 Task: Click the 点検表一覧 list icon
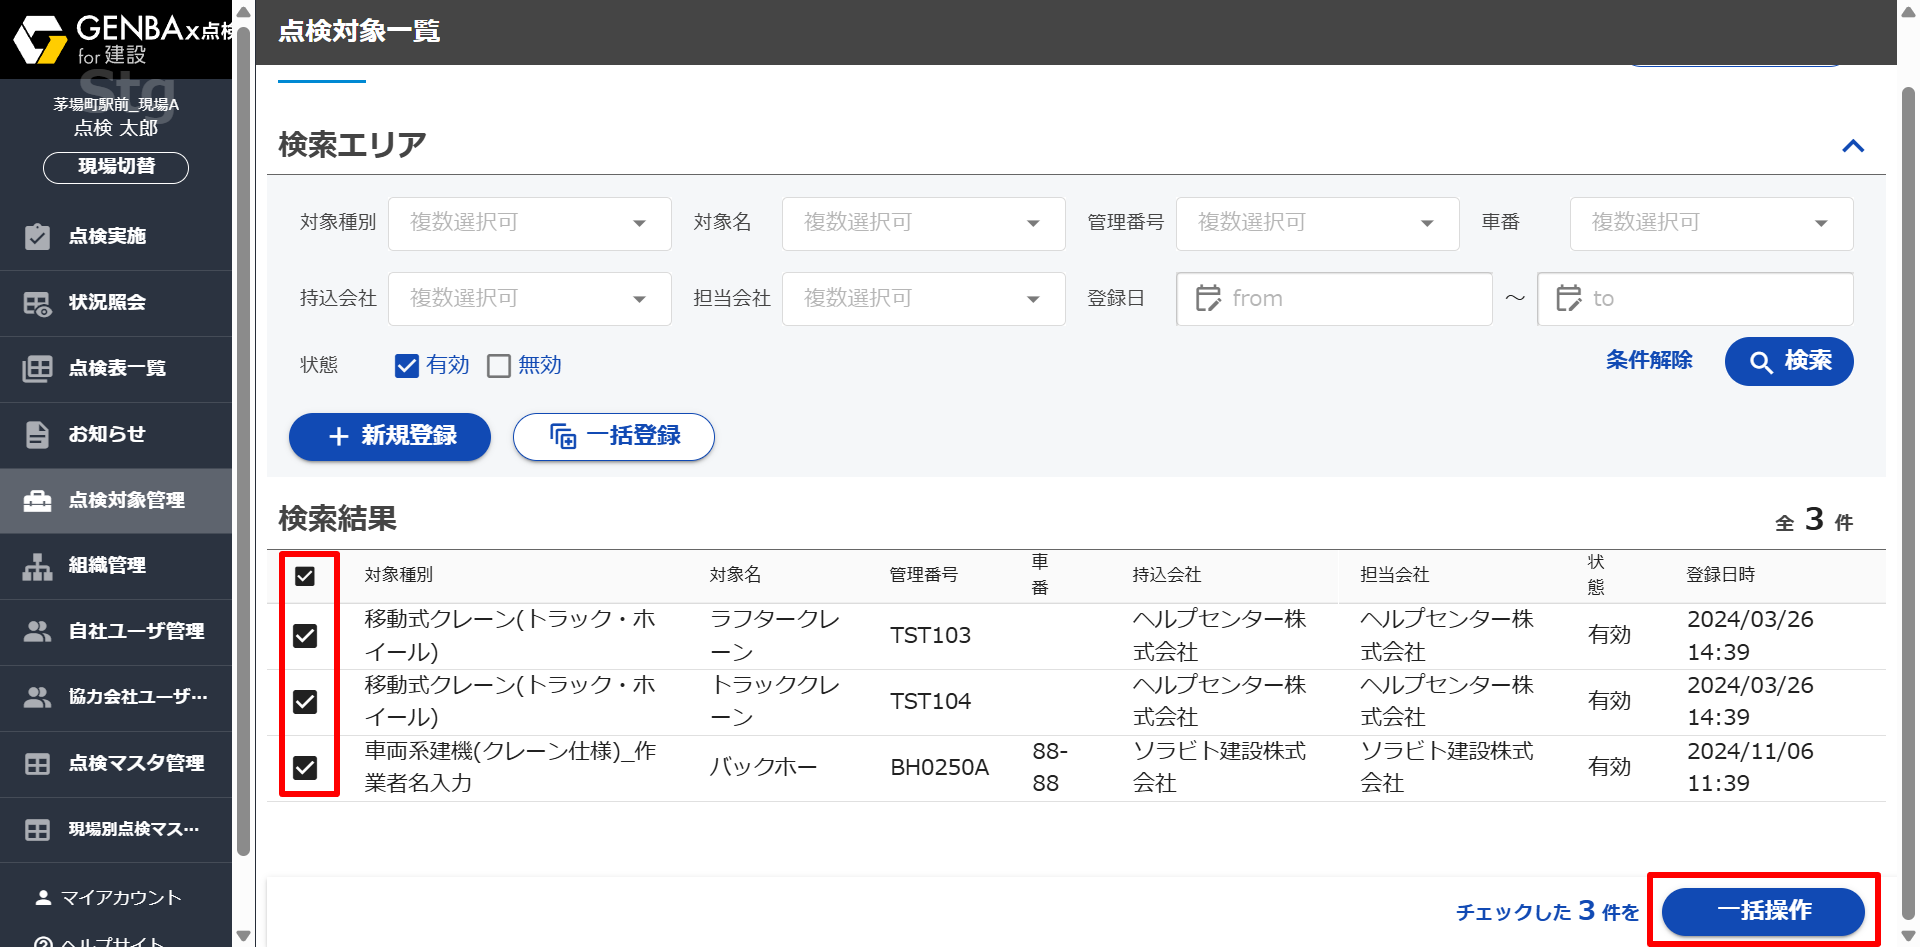pyautogui.click(x=37, y=369)
